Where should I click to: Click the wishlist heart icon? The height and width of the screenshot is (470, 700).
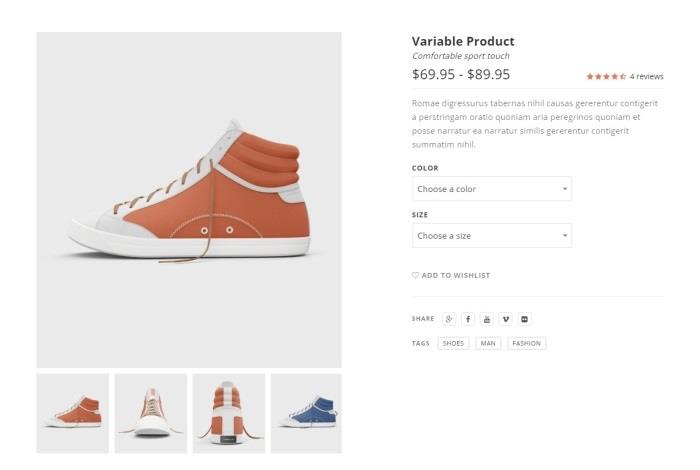(x=416, y=275)
